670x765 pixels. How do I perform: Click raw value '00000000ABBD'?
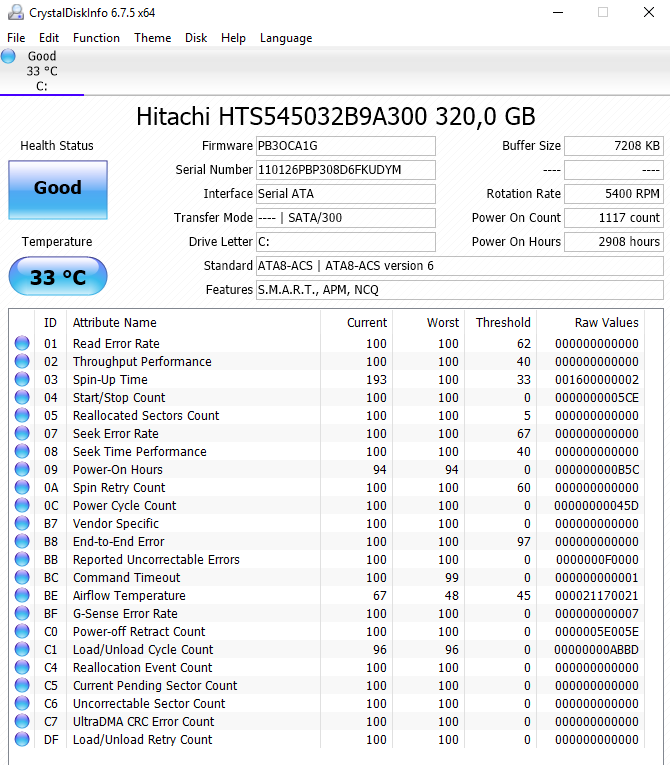[596, 649]
